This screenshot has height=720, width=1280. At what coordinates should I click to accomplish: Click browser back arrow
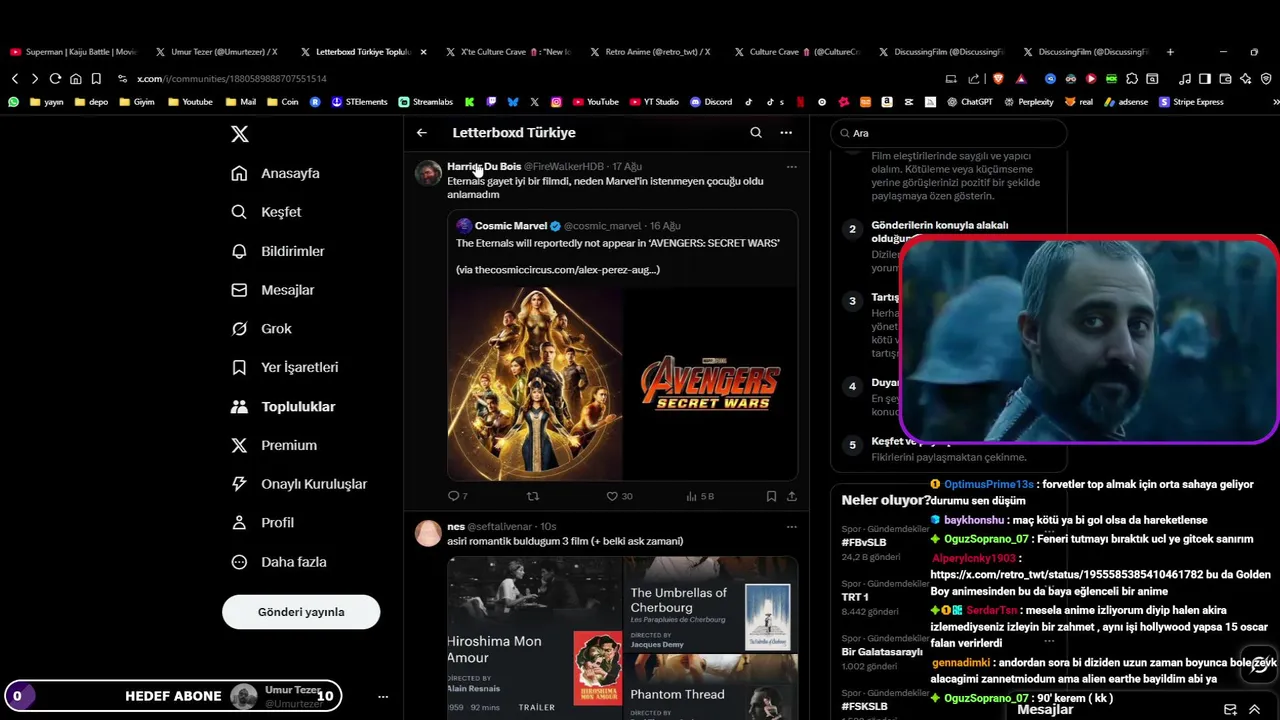14,78
